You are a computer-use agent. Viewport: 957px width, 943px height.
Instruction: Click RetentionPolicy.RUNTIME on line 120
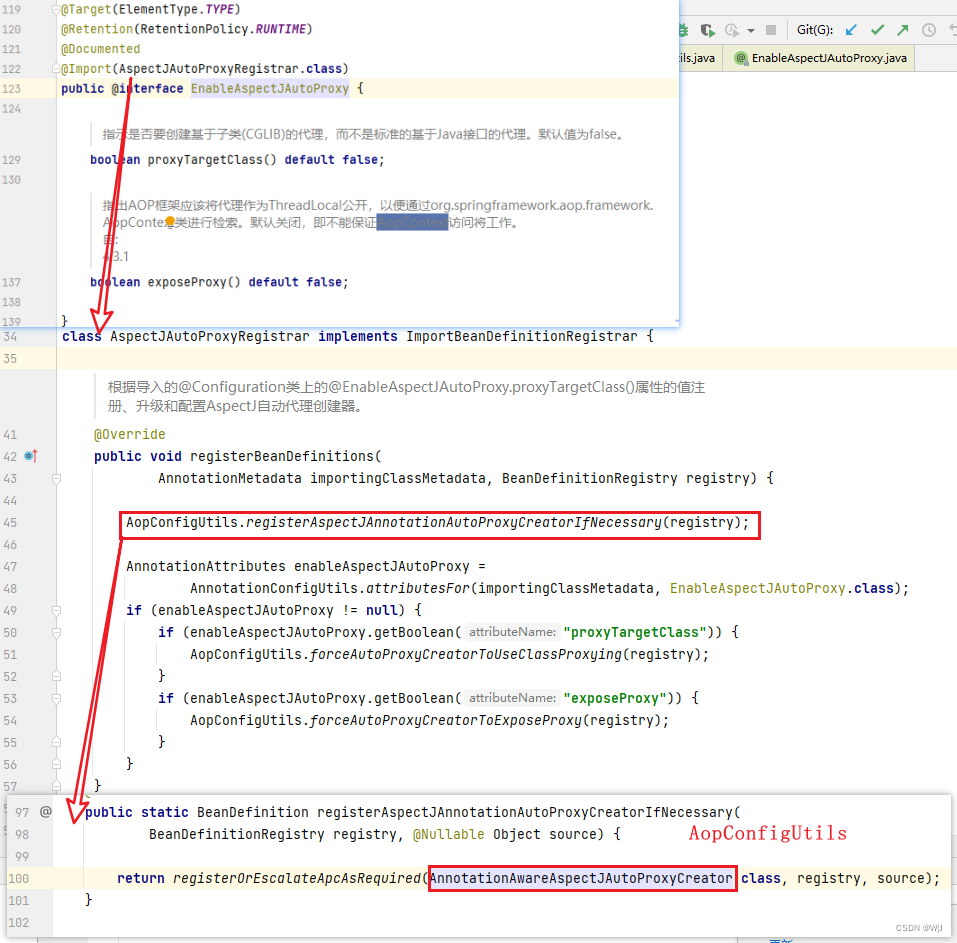tap(223, 29)
